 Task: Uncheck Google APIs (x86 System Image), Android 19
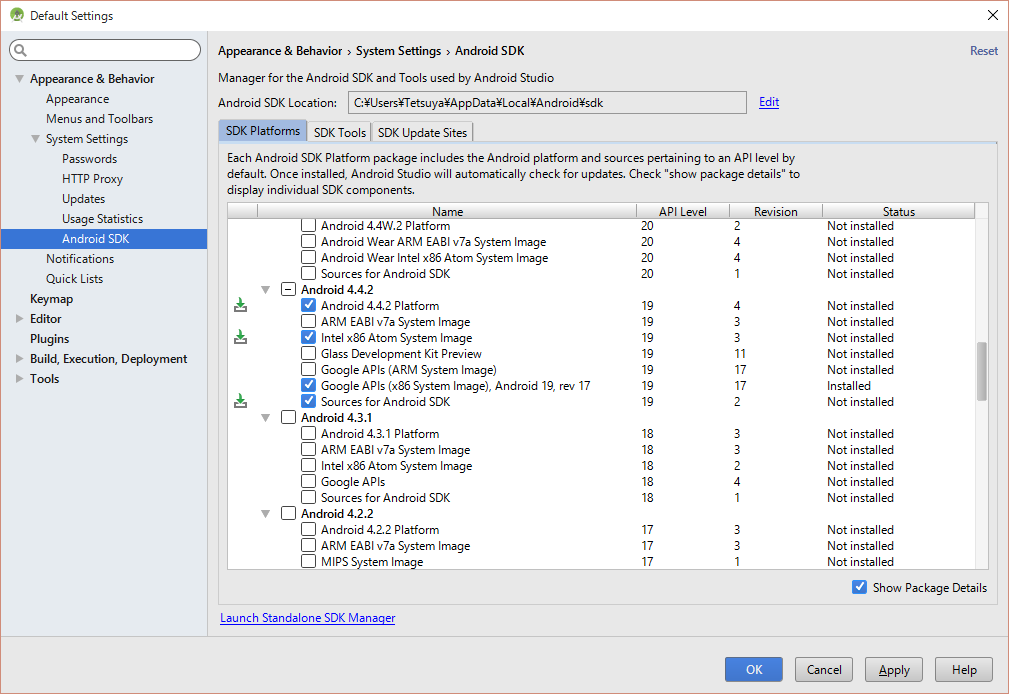coord(309,385)
